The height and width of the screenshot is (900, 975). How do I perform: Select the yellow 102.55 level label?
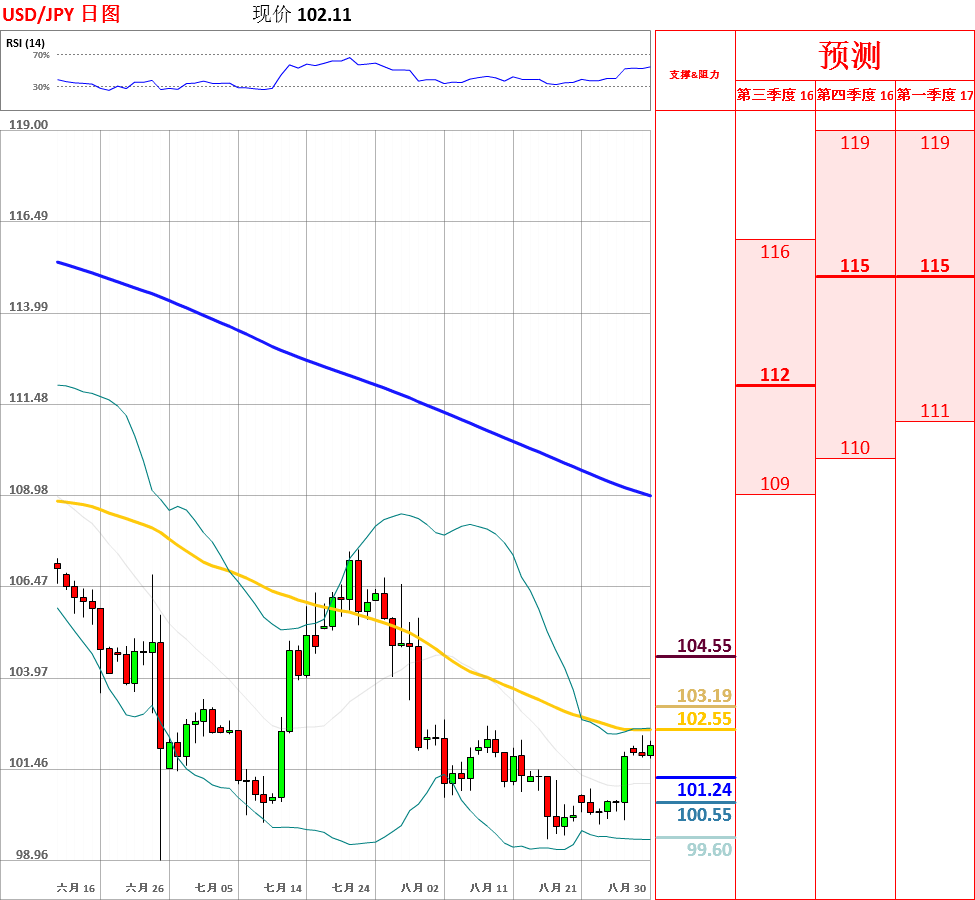pos(704,719)
